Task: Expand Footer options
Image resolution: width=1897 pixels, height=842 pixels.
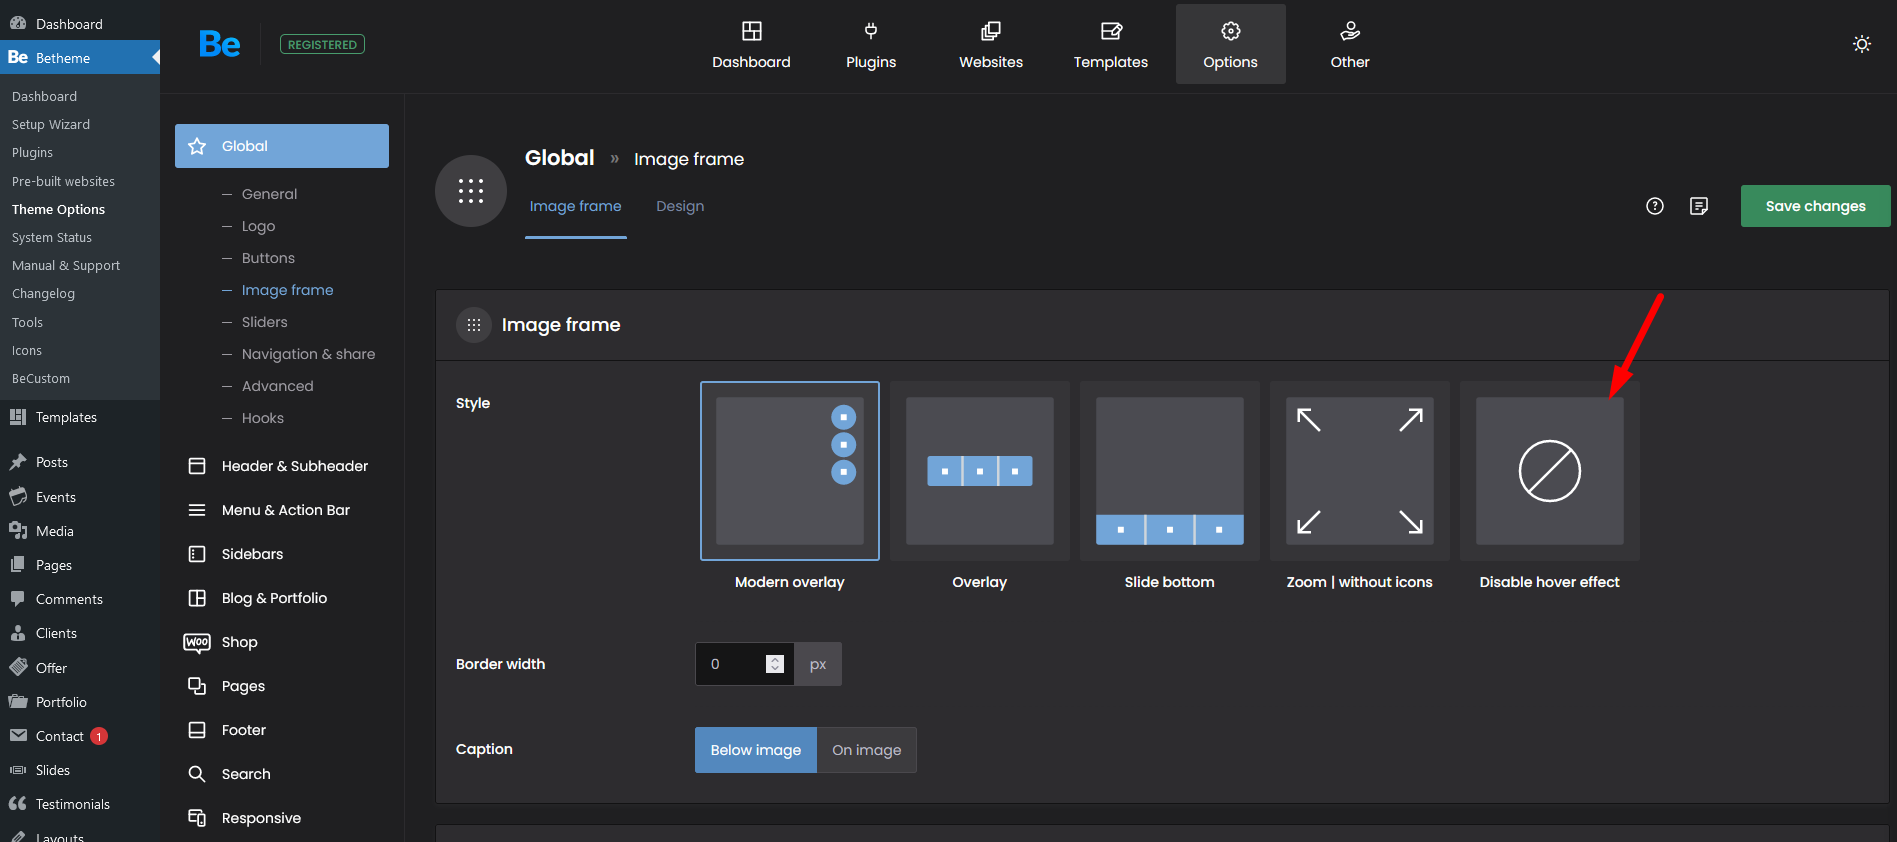Action: tap(282, 730)
